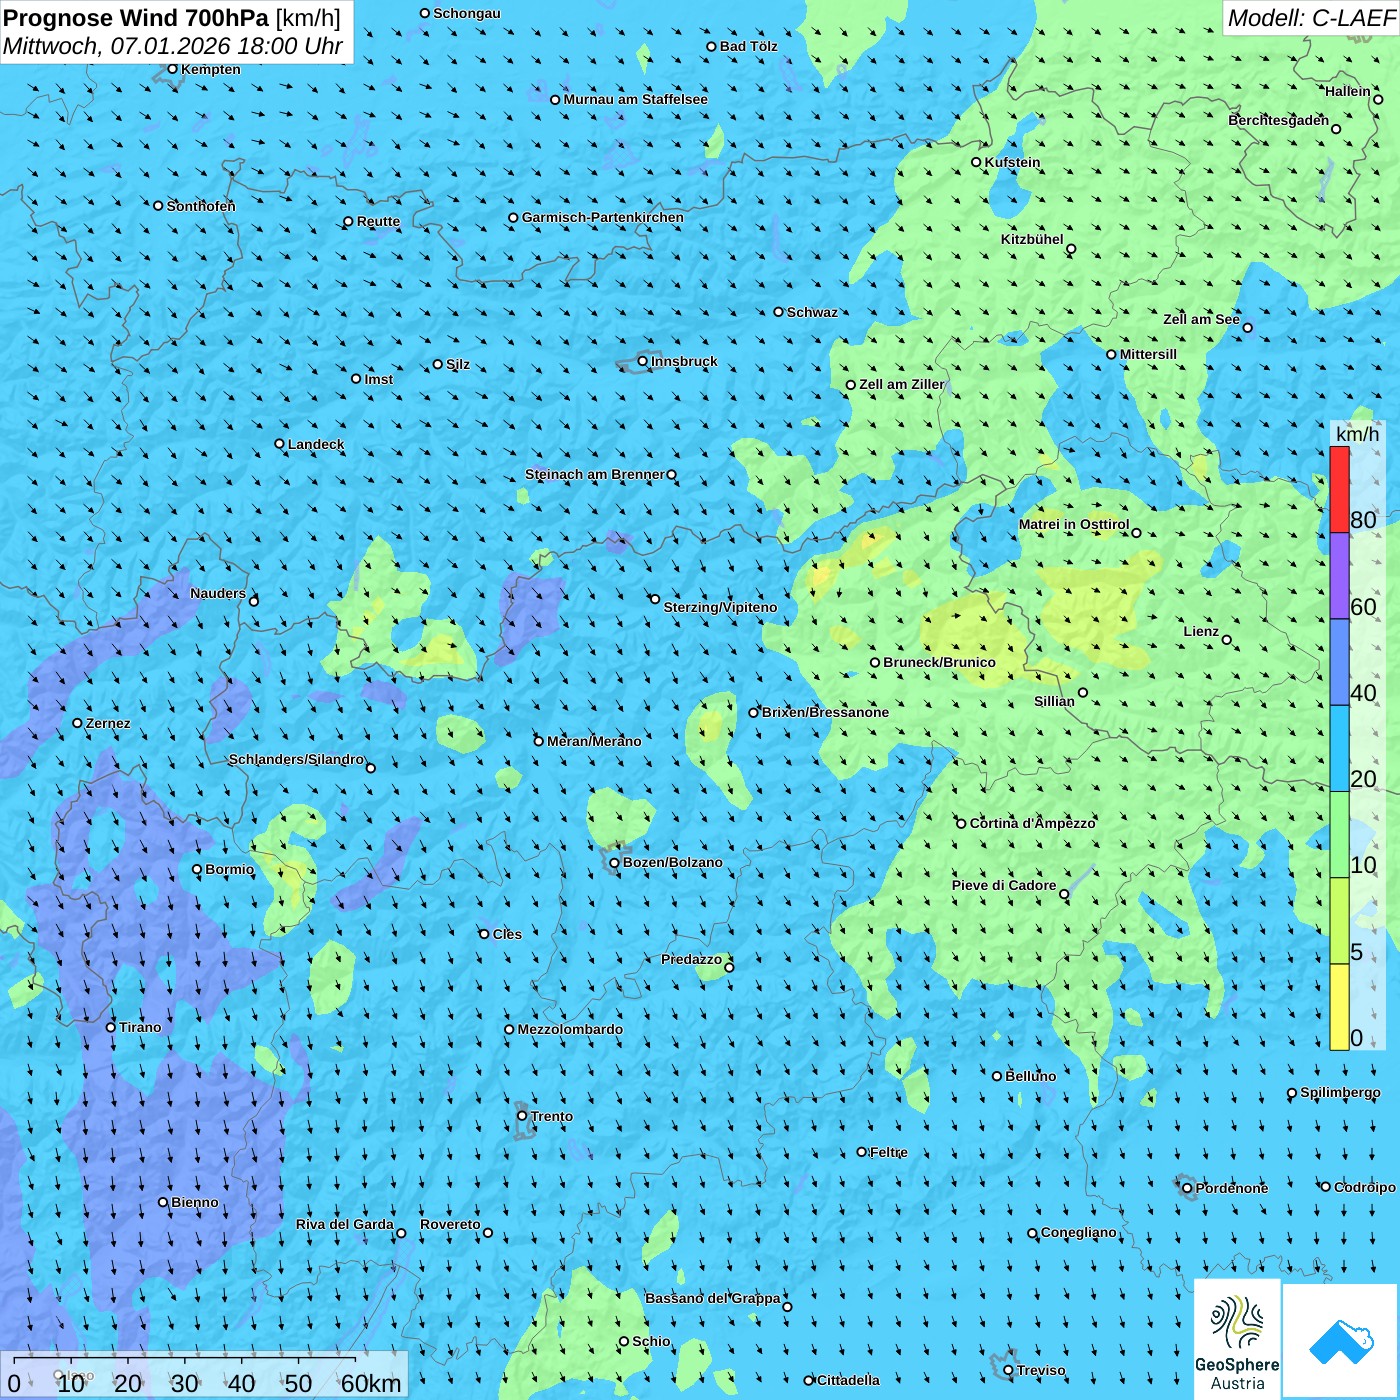Click the Feltre location dot
This screenshot has height=1400, width=1400.
[x=862, y=1152]
